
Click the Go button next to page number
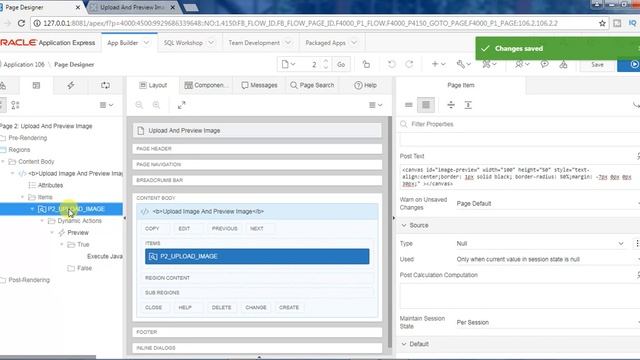(341, 64)
